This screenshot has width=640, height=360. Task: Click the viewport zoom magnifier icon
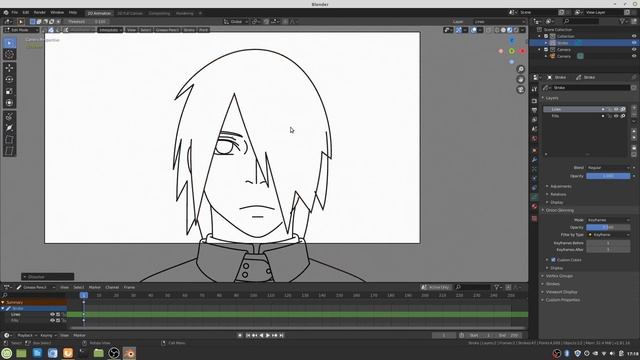click(x=520, y=69)
